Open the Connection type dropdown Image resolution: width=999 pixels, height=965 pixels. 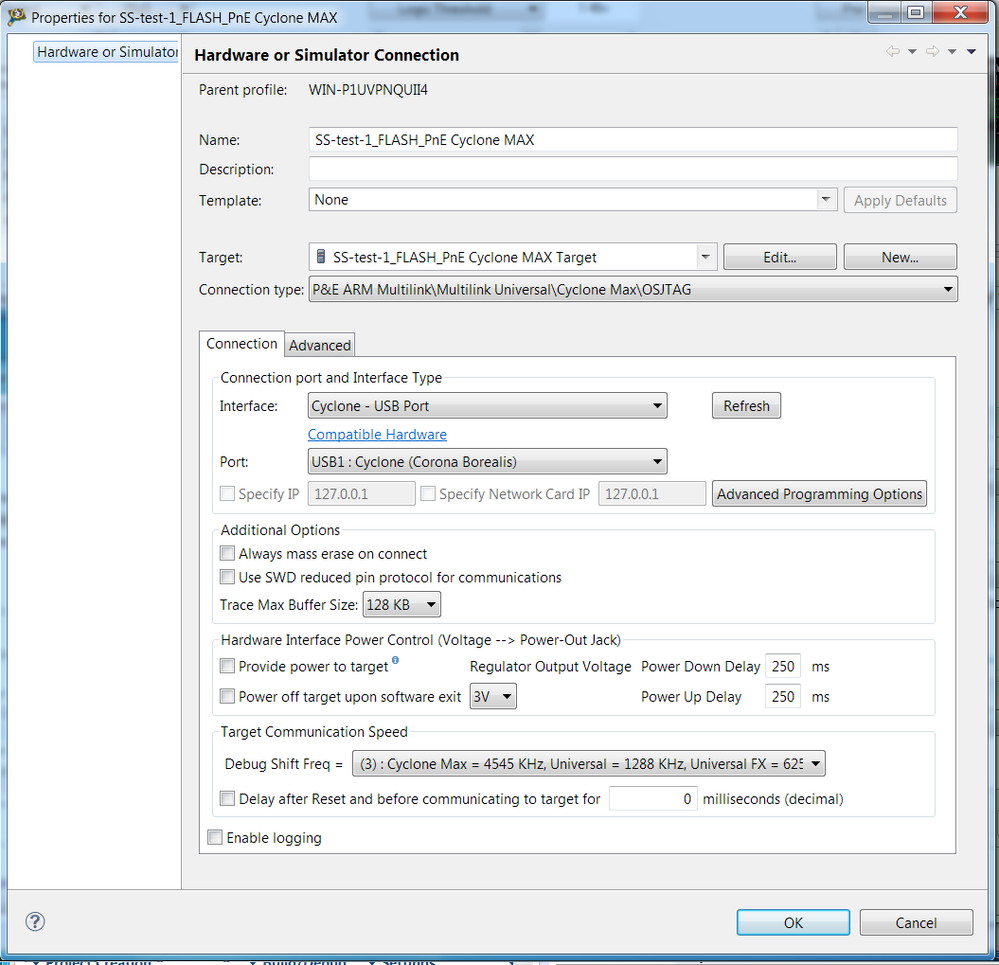633,289
